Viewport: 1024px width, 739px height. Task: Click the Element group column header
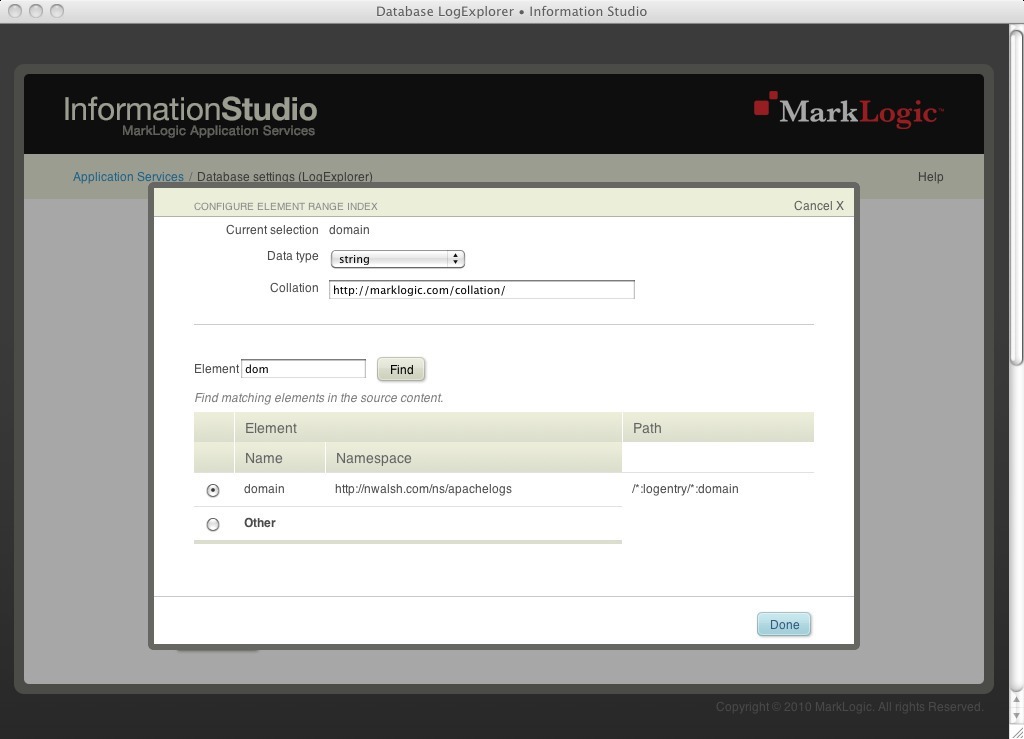click(x=428, y=428)
